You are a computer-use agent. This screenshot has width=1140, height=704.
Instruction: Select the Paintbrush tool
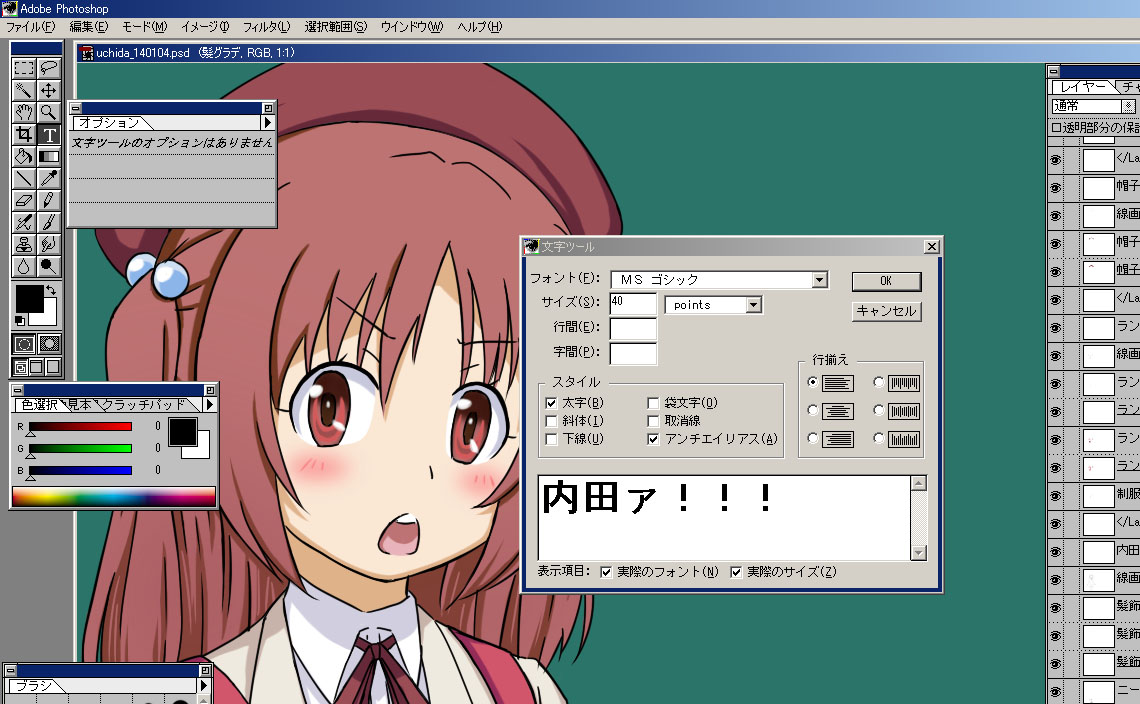point(49,222)
